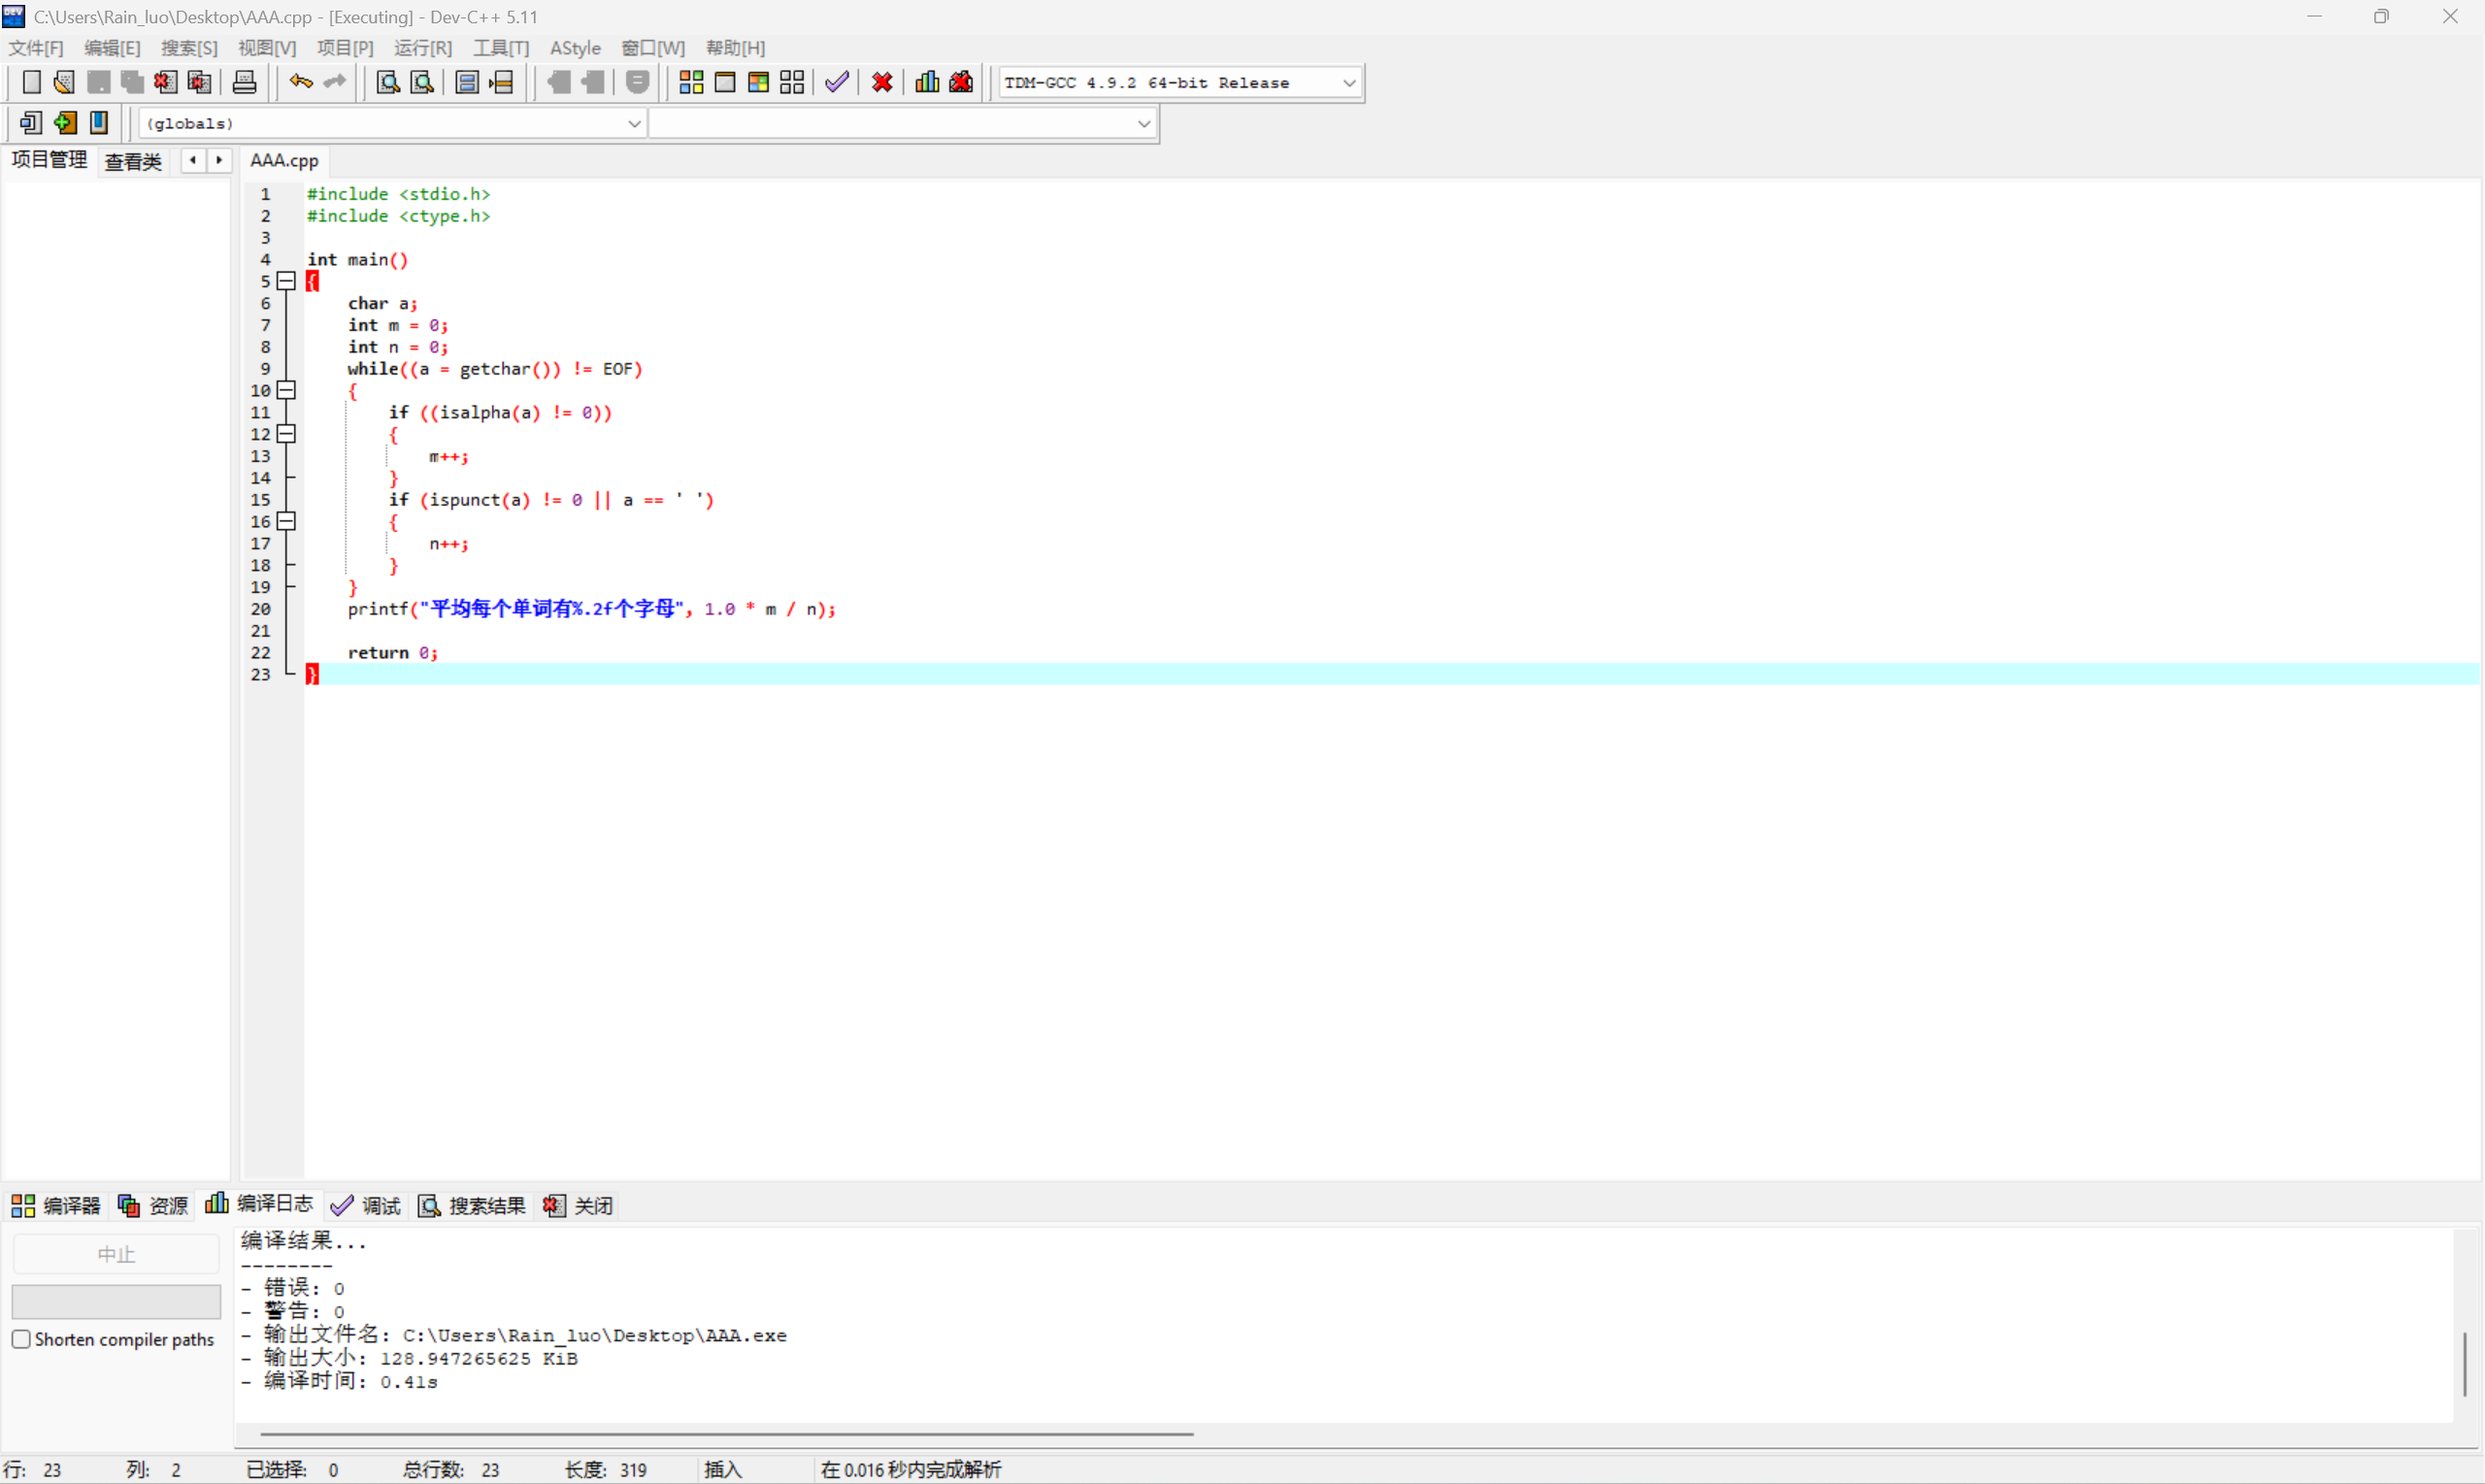This screenshot has width=2485, height=1484.
Task: Click the Find magnifier toolbar icon
Action: click(387, 82)
